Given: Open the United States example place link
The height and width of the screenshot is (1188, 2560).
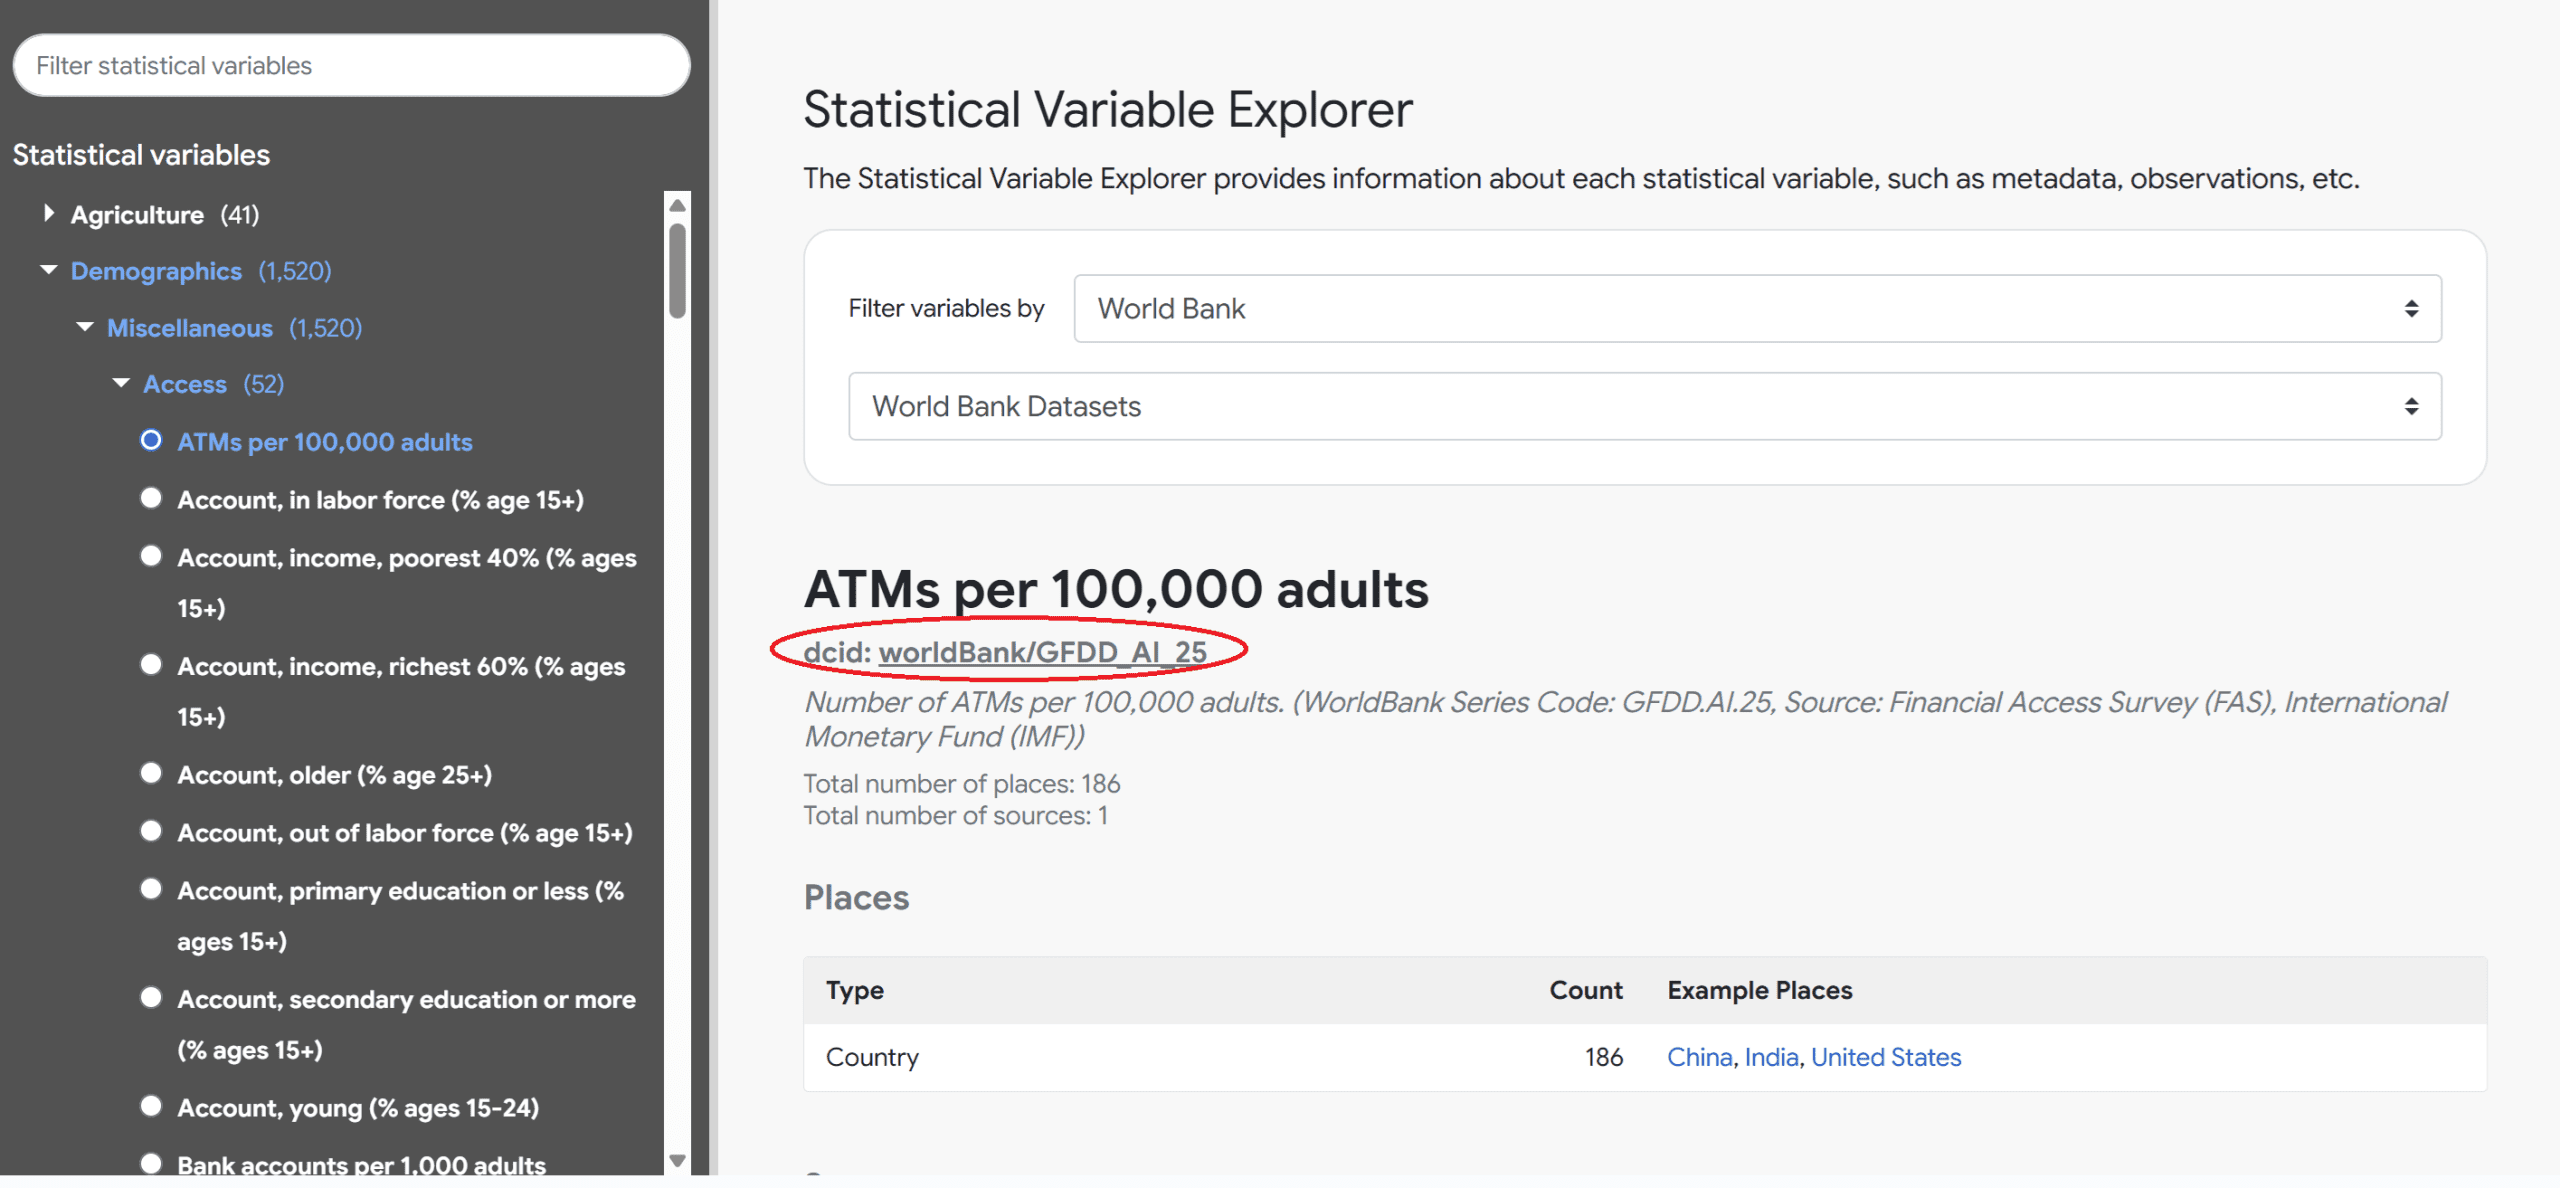Looking at the screenshot, I should (1886, 1057).
